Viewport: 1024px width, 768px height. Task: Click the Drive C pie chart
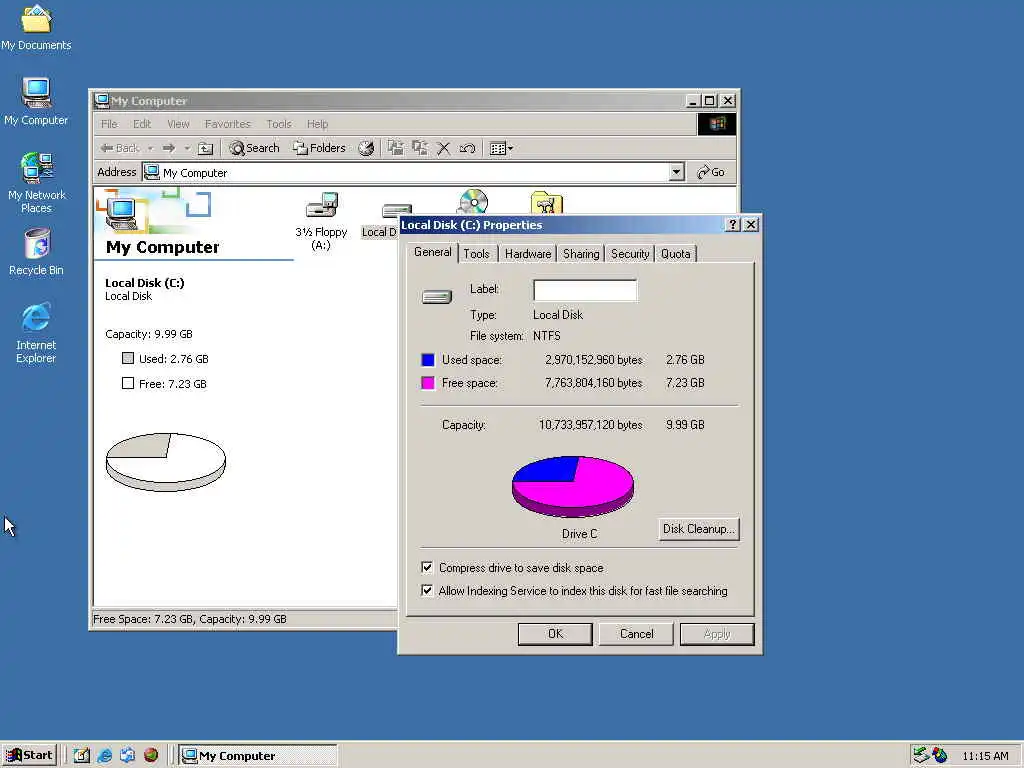[573, 487]
